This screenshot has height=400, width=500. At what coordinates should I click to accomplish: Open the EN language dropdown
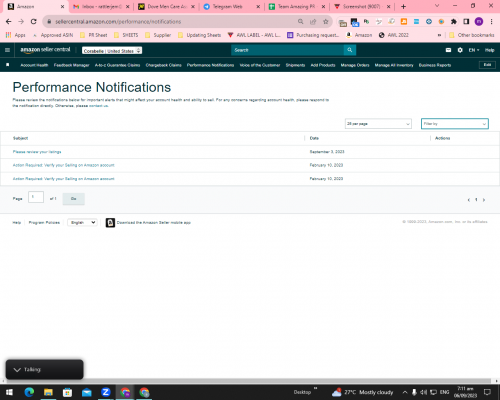click(x=474, y=50)
